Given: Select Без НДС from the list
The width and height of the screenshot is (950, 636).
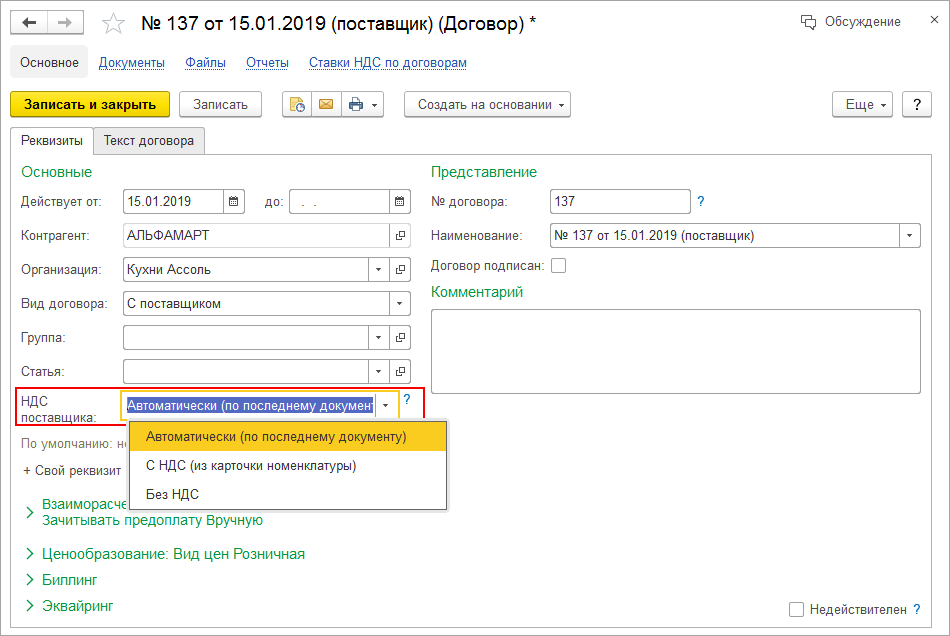Looking at the screenshot, I should pos(173,494).
